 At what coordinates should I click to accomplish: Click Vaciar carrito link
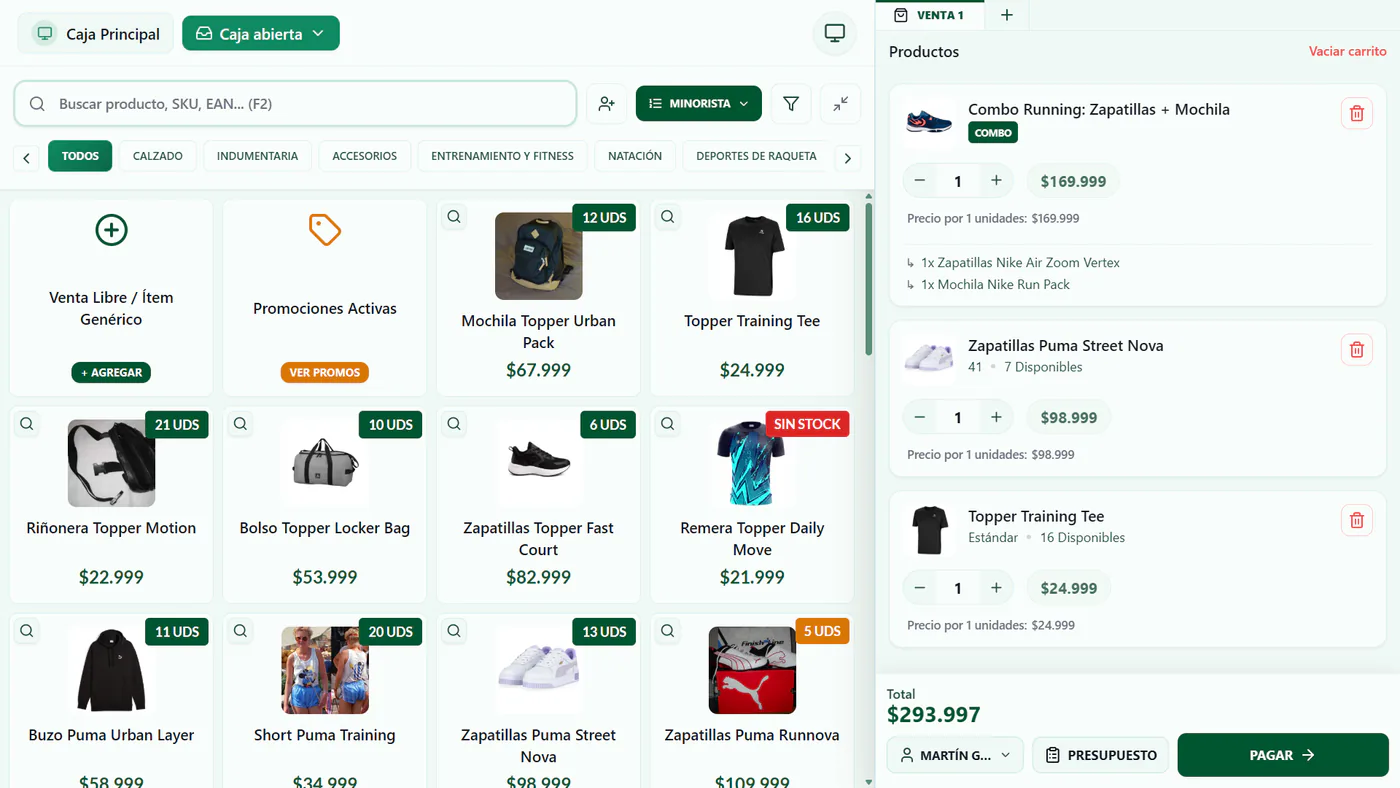click(1347, 51)
